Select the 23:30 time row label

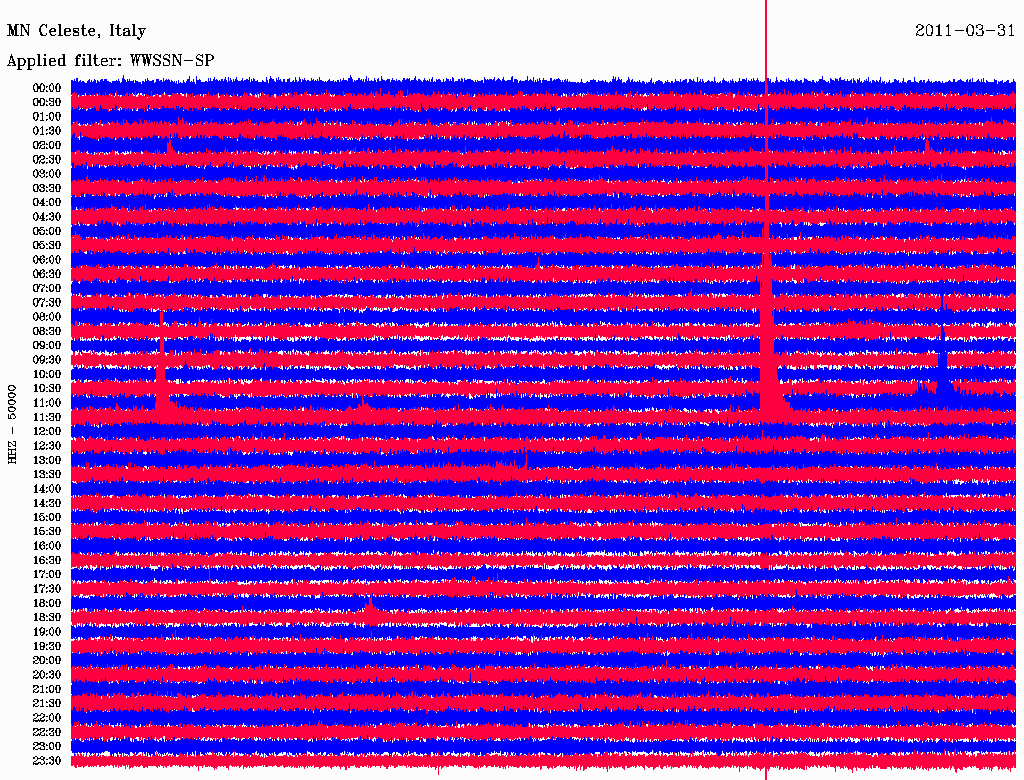[x=47, y=760]
